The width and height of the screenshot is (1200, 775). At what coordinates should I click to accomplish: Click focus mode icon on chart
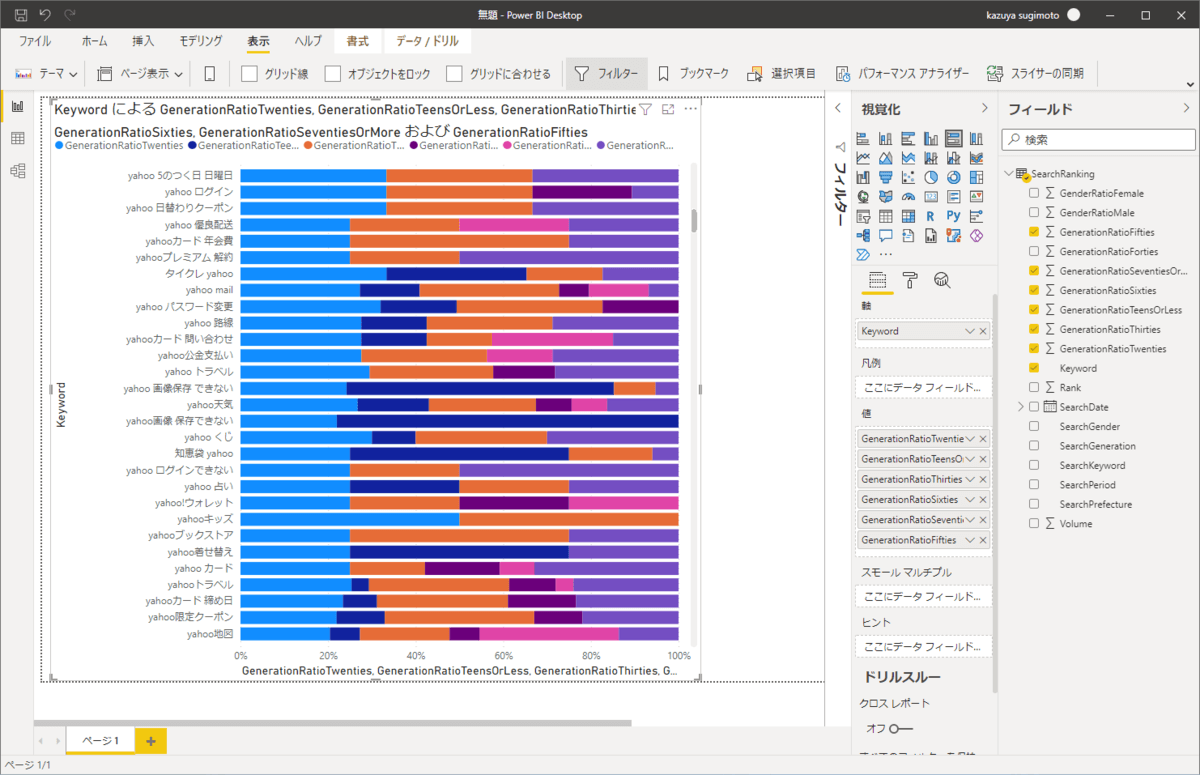(668, 109)
